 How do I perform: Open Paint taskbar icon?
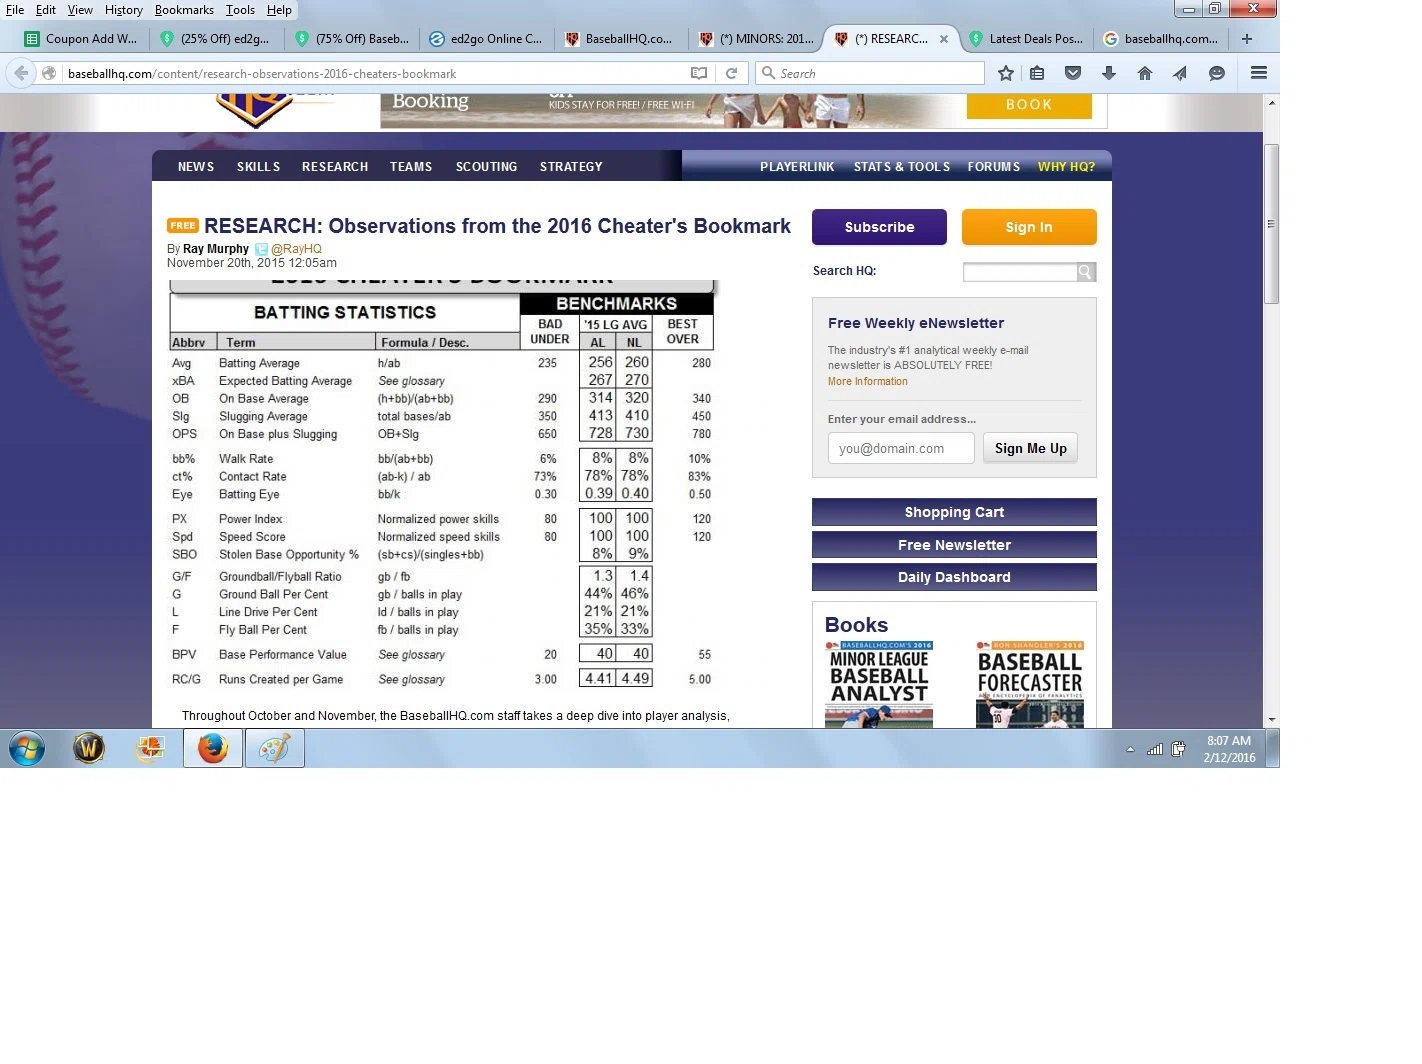(x=275, y=748)
